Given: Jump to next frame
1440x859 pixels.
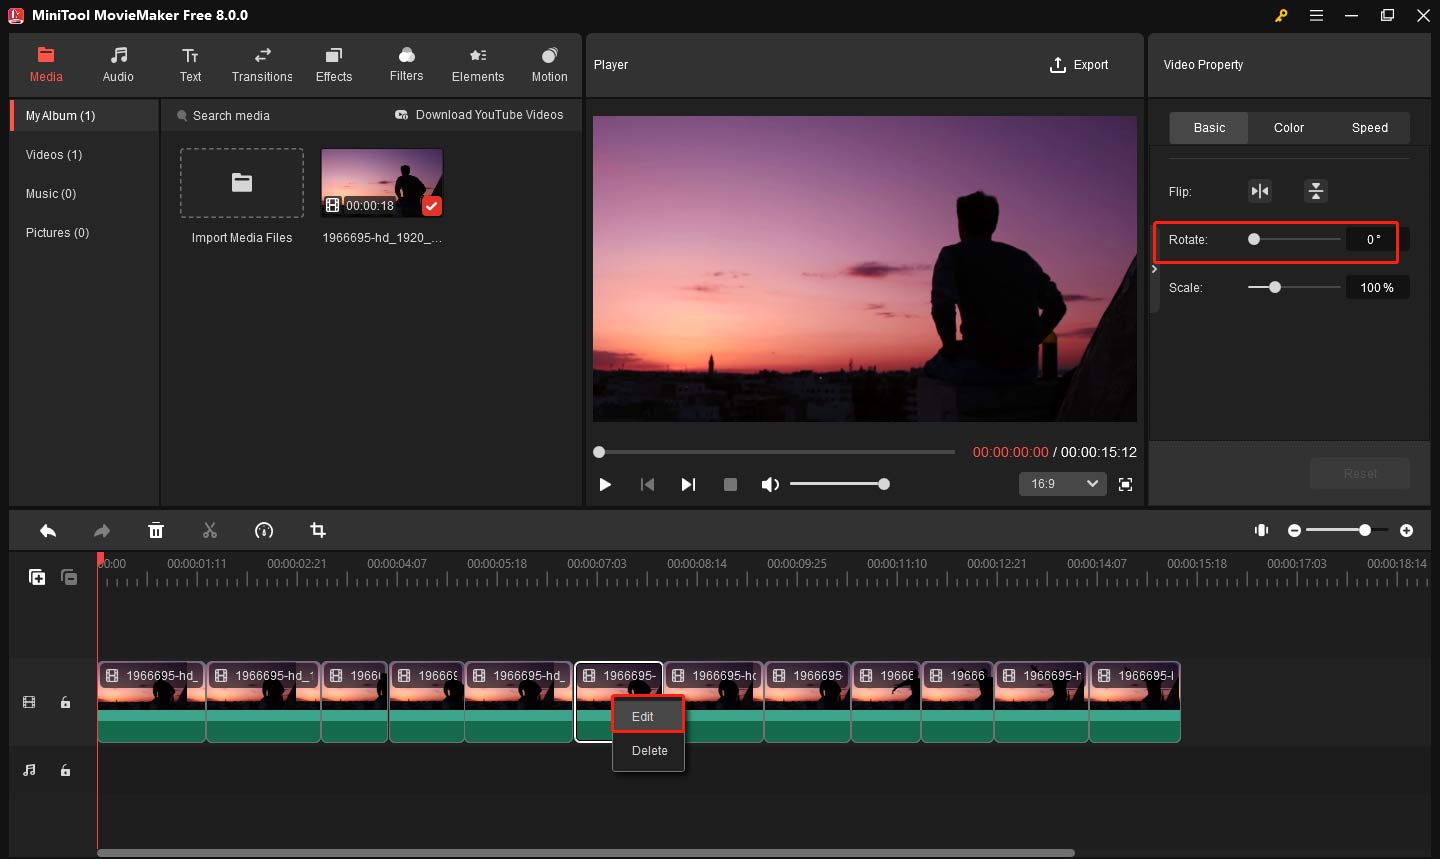Looking at the screenshot, I should [688, 484].
